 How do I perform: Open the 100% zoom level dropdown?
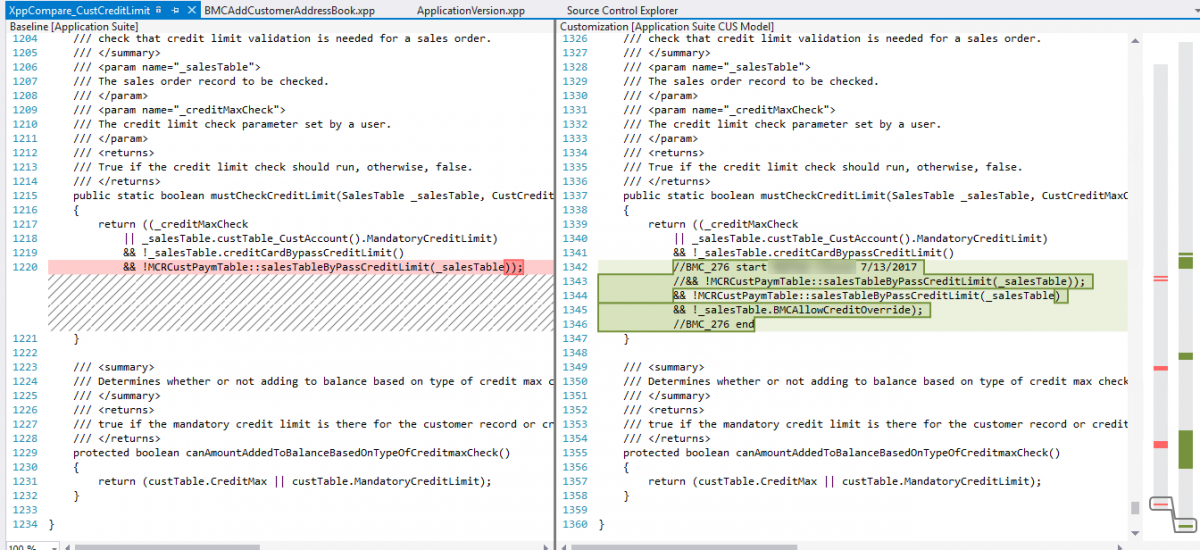coord(41,546)
